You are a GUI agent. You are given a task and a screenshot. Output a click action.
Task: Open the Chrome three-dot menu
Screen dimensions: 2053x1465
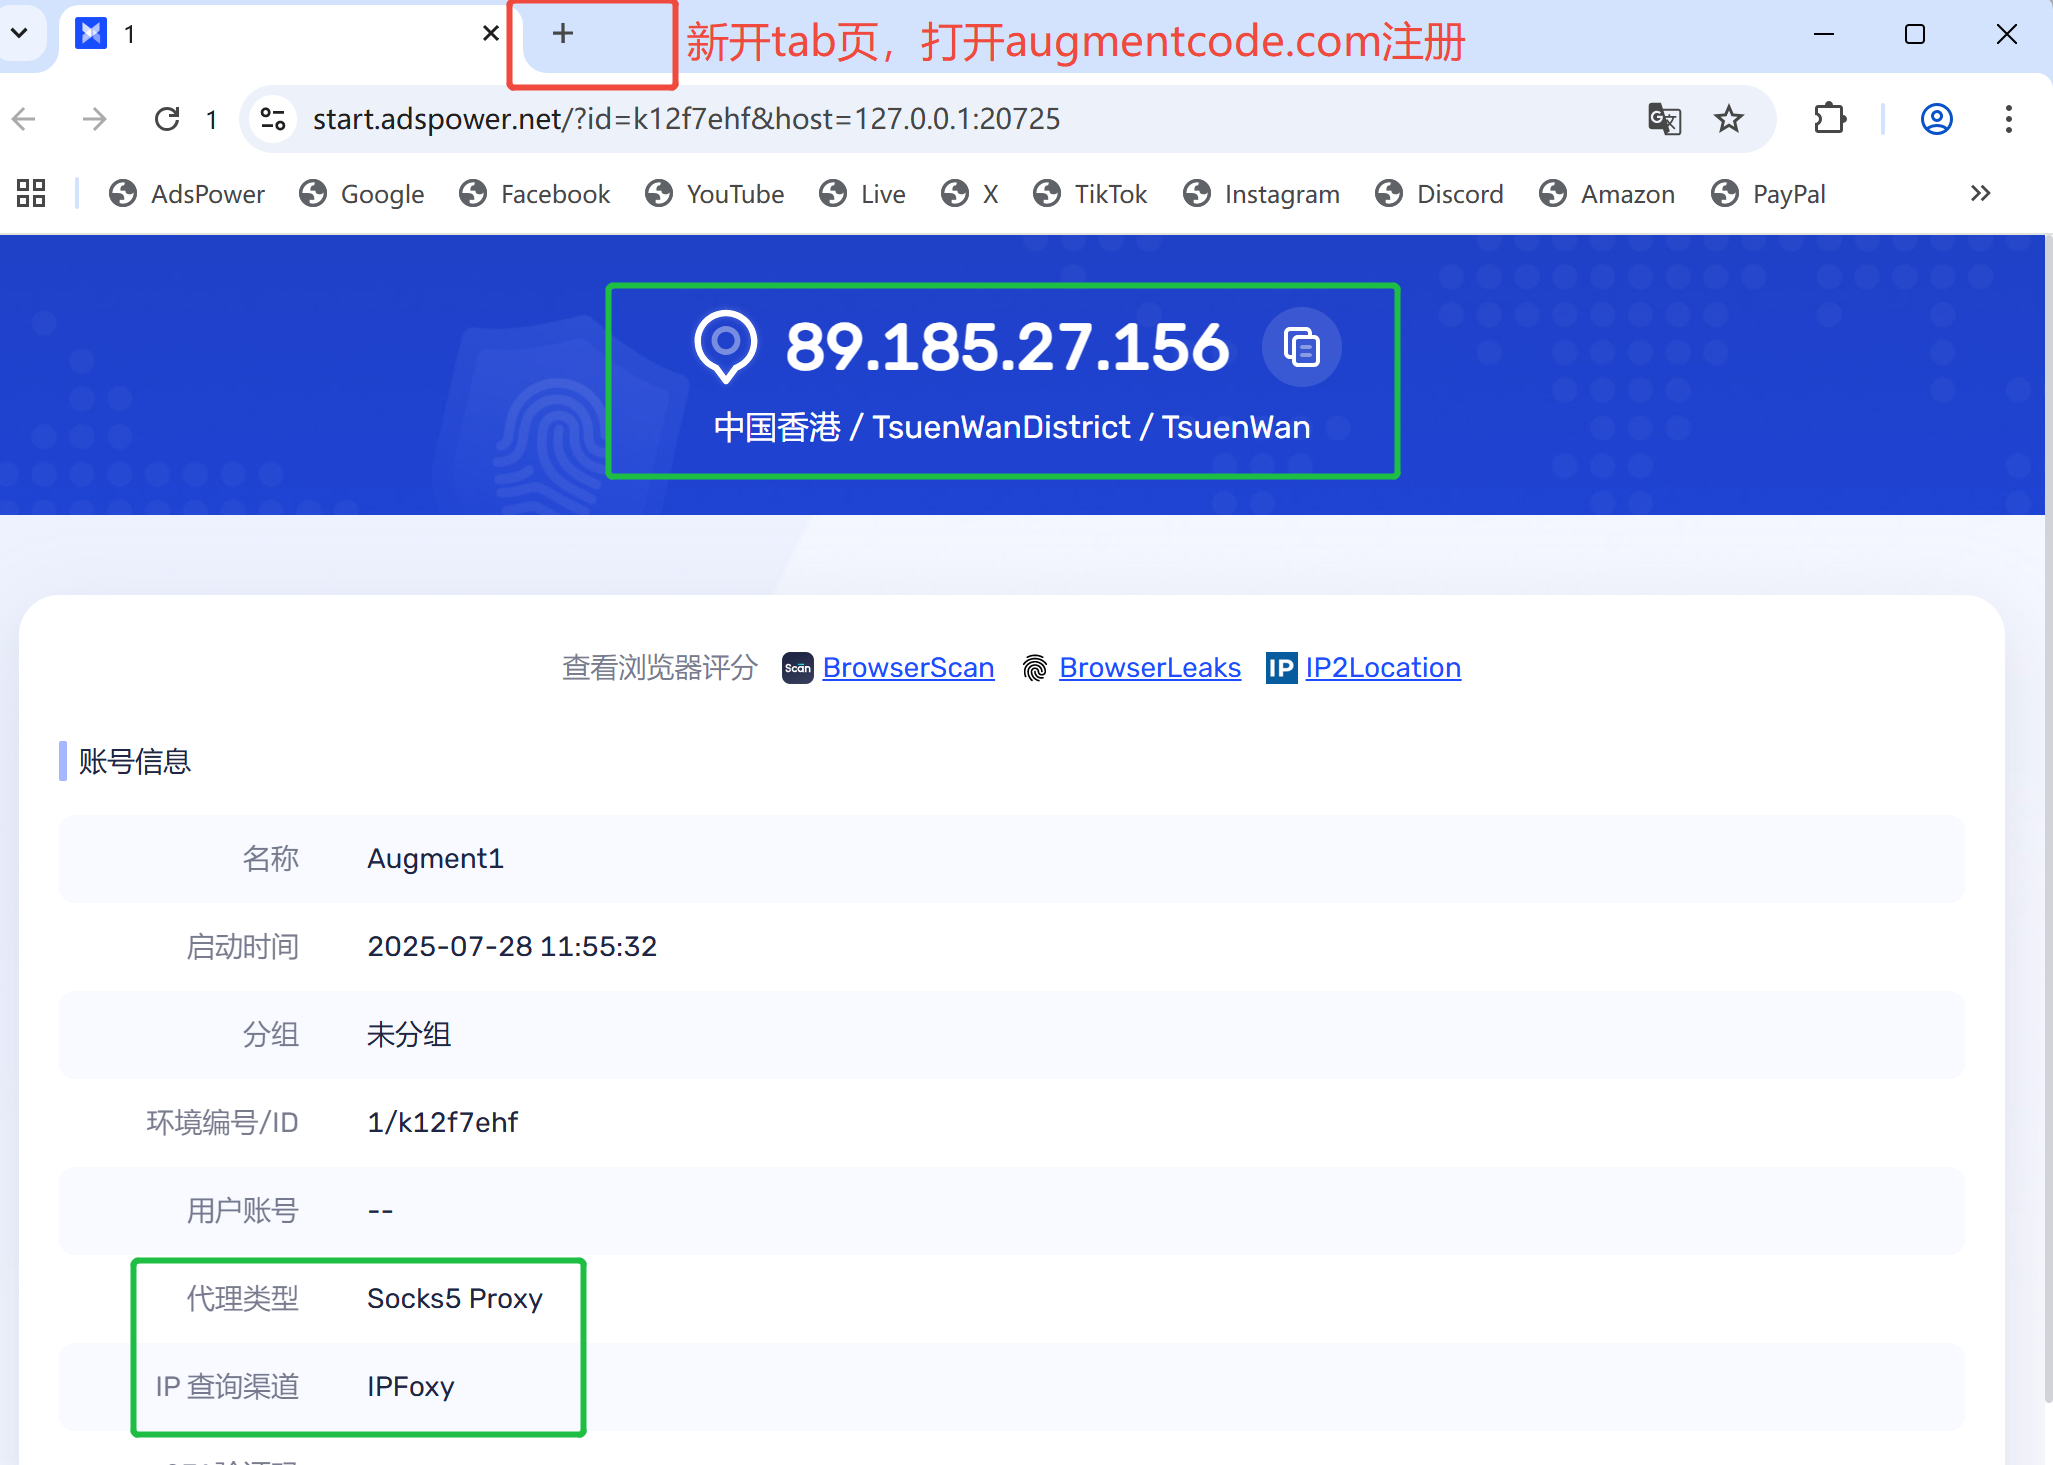click(x=2008, y=119)
